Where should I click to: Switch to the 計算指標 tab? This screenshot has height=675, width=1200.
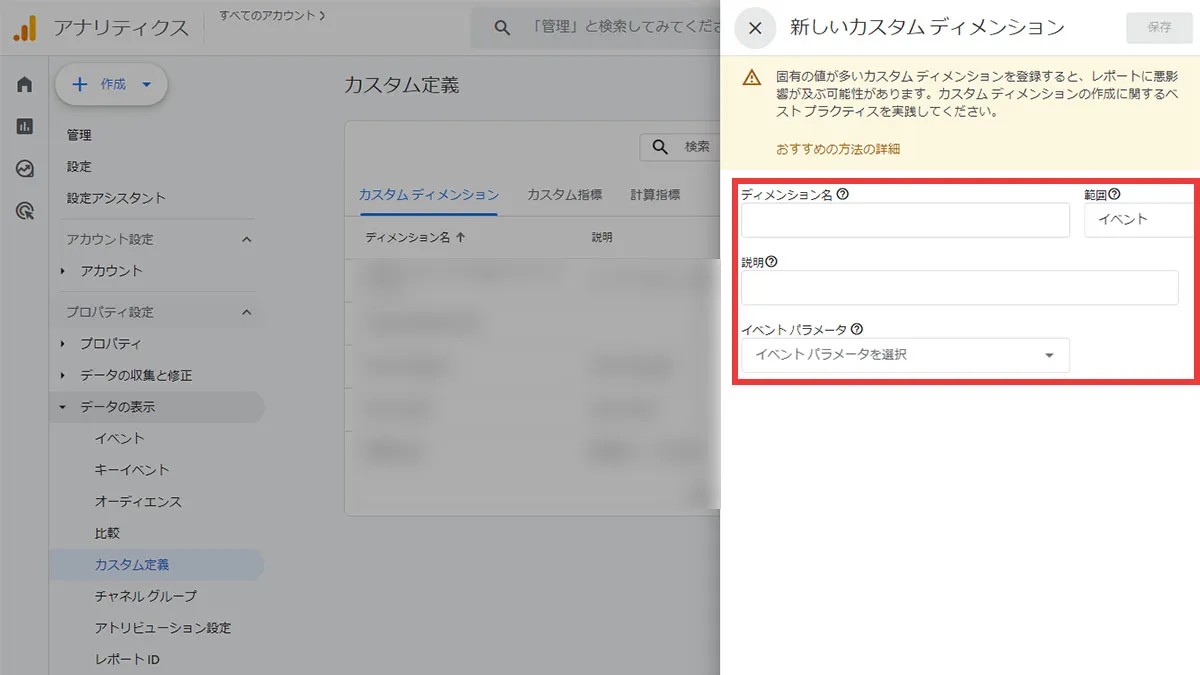655,195
